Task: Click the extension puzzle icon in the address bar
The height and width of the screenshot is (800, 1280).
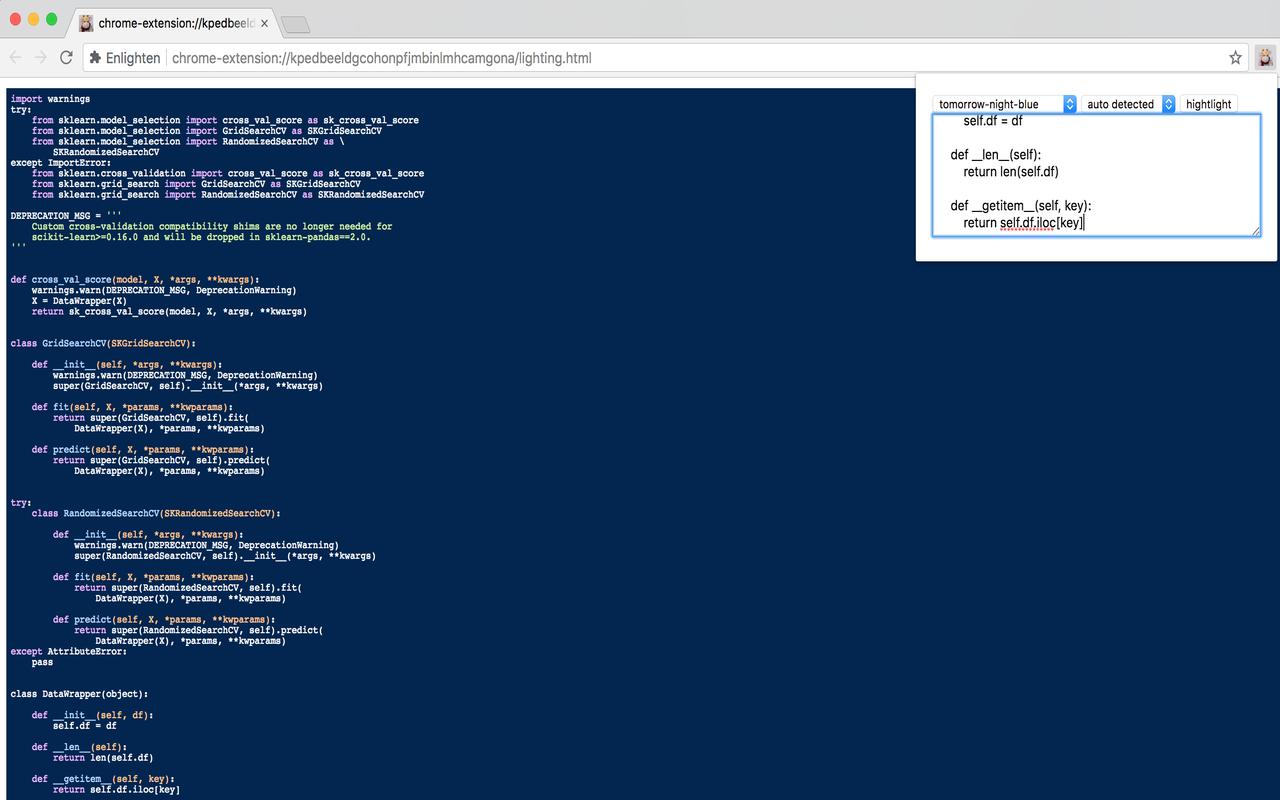Action: click(95, 58)
